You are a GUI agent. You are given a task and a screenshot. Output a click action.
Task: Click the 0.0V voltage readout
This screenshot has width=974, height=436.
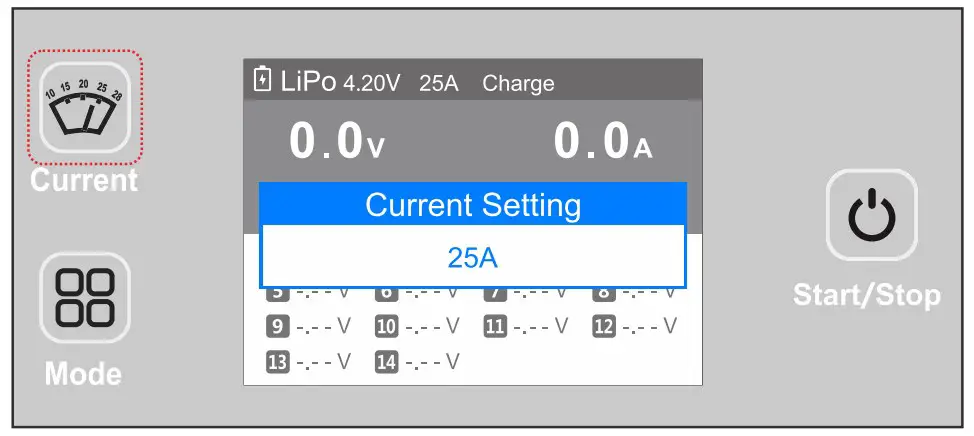pos(336,142)
